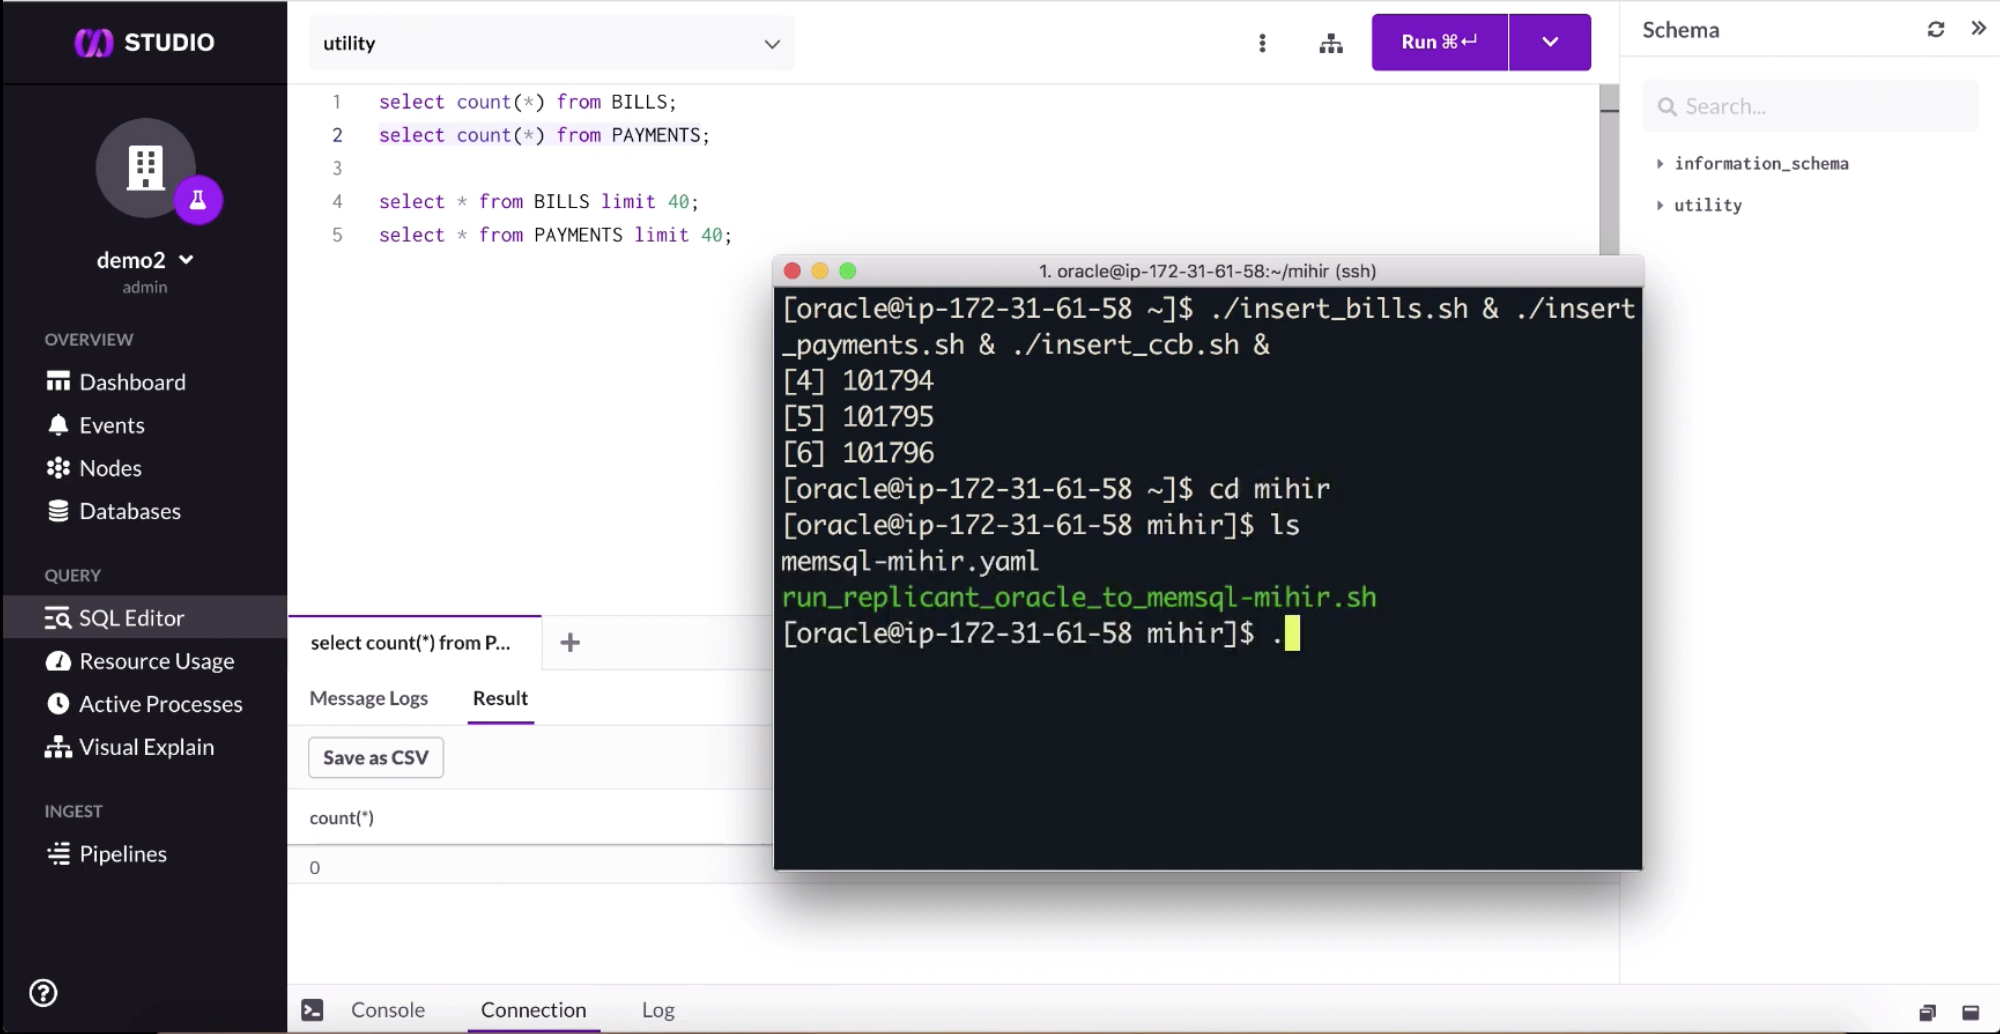Click the Schema search field

1810,106
